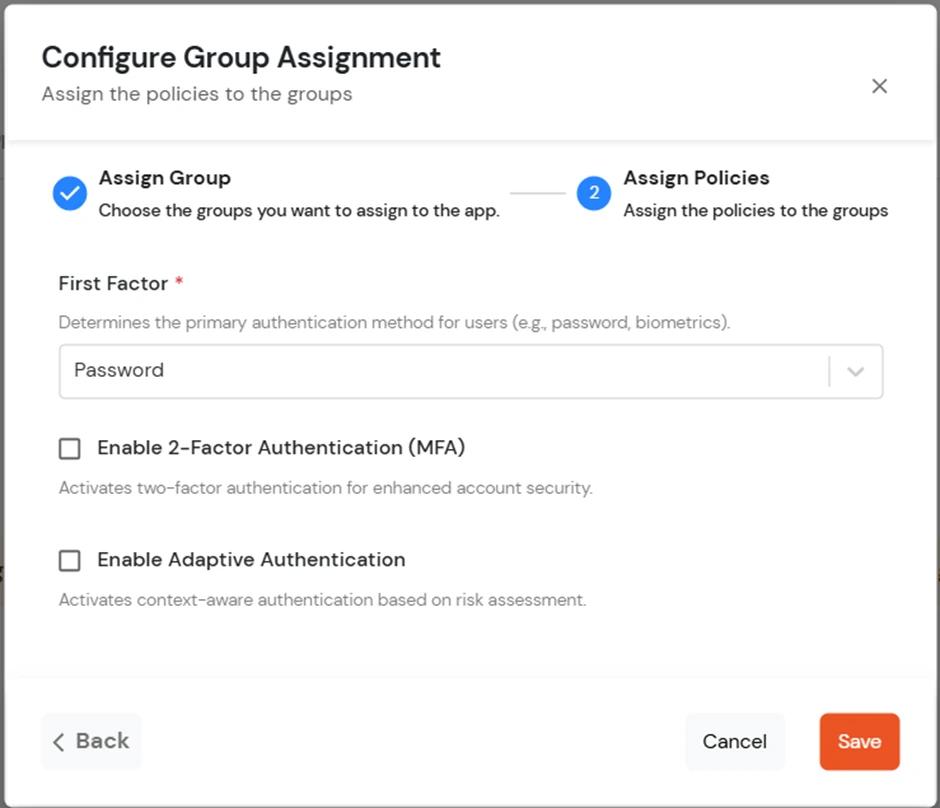Click the Assign Policies step description text
Image resolution: width=940 pixels, height=808 pixels.
tap(755, 211)
